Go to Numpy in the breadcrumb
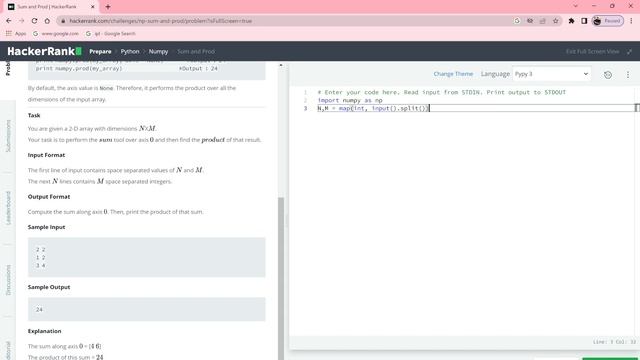 pyautogui.click(x=158, y=51)
